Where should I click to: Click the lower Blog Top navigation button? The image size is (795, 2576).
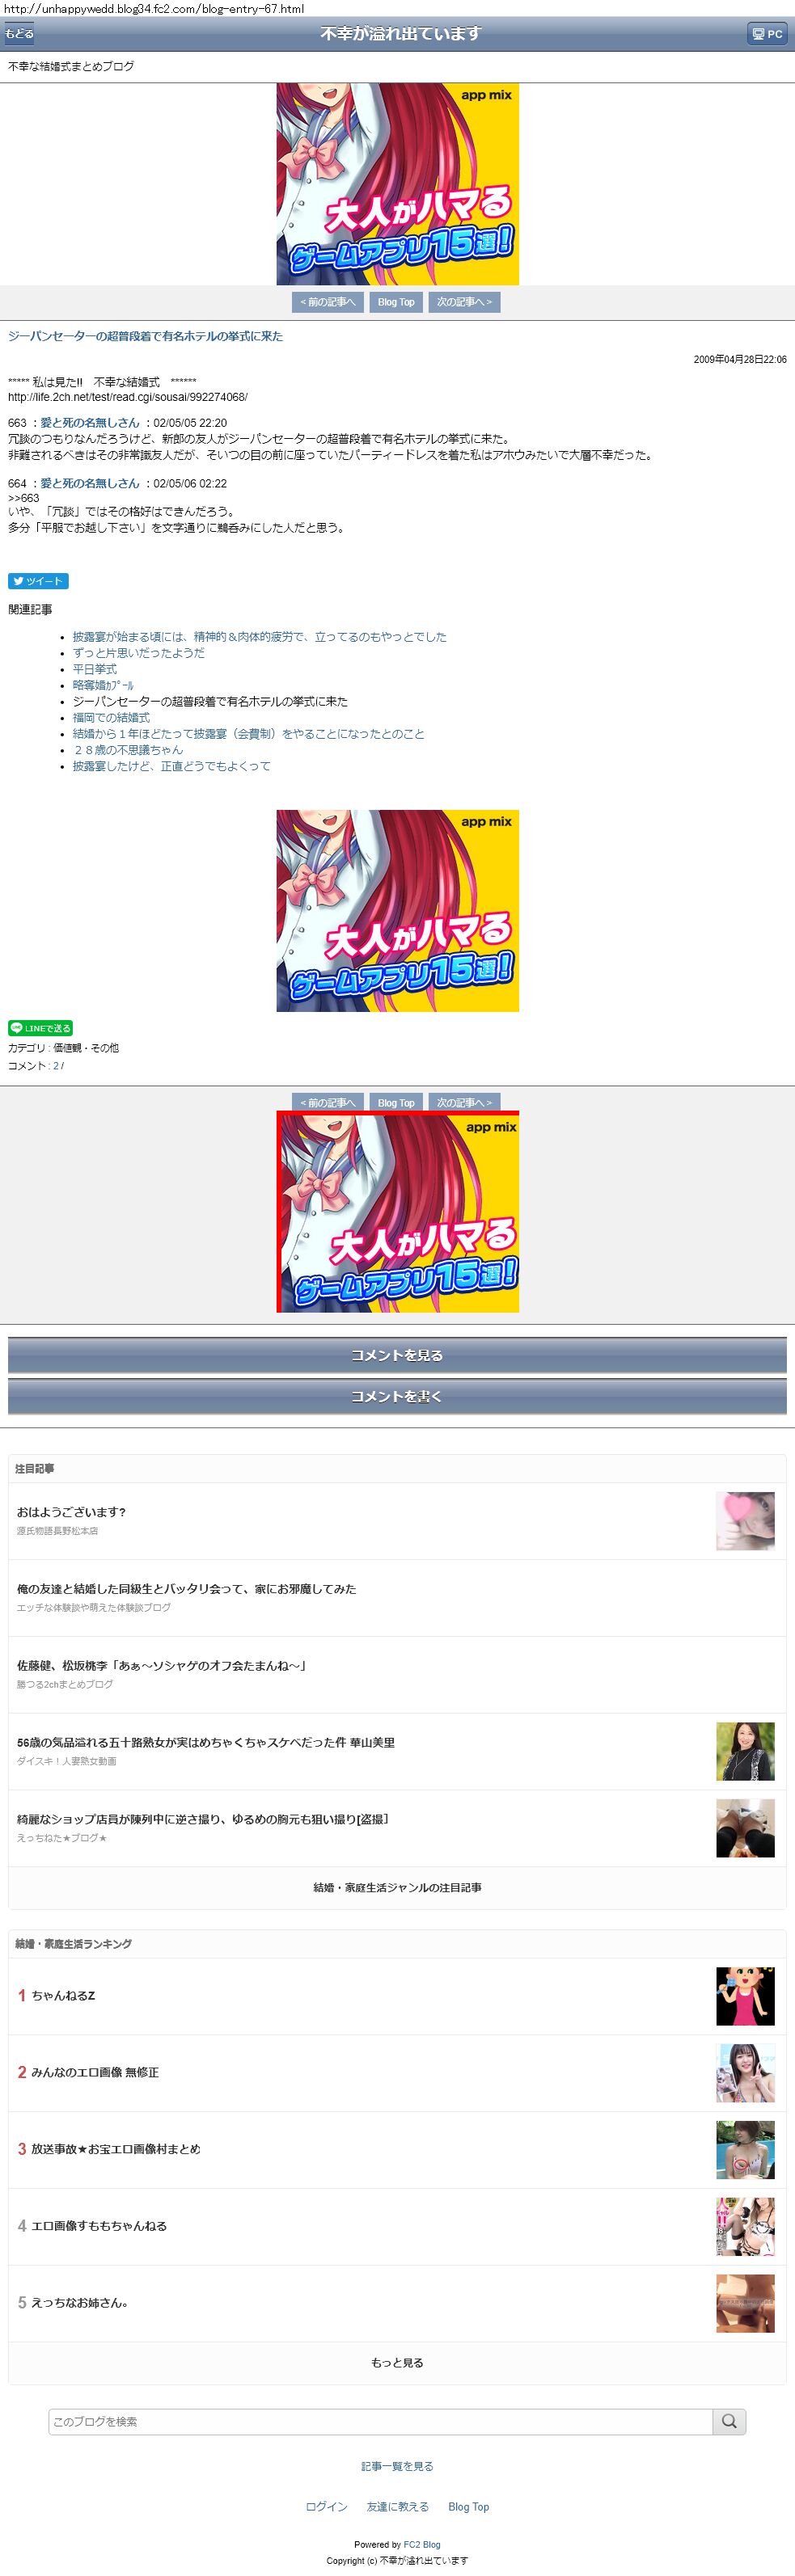coord(396,1102)
